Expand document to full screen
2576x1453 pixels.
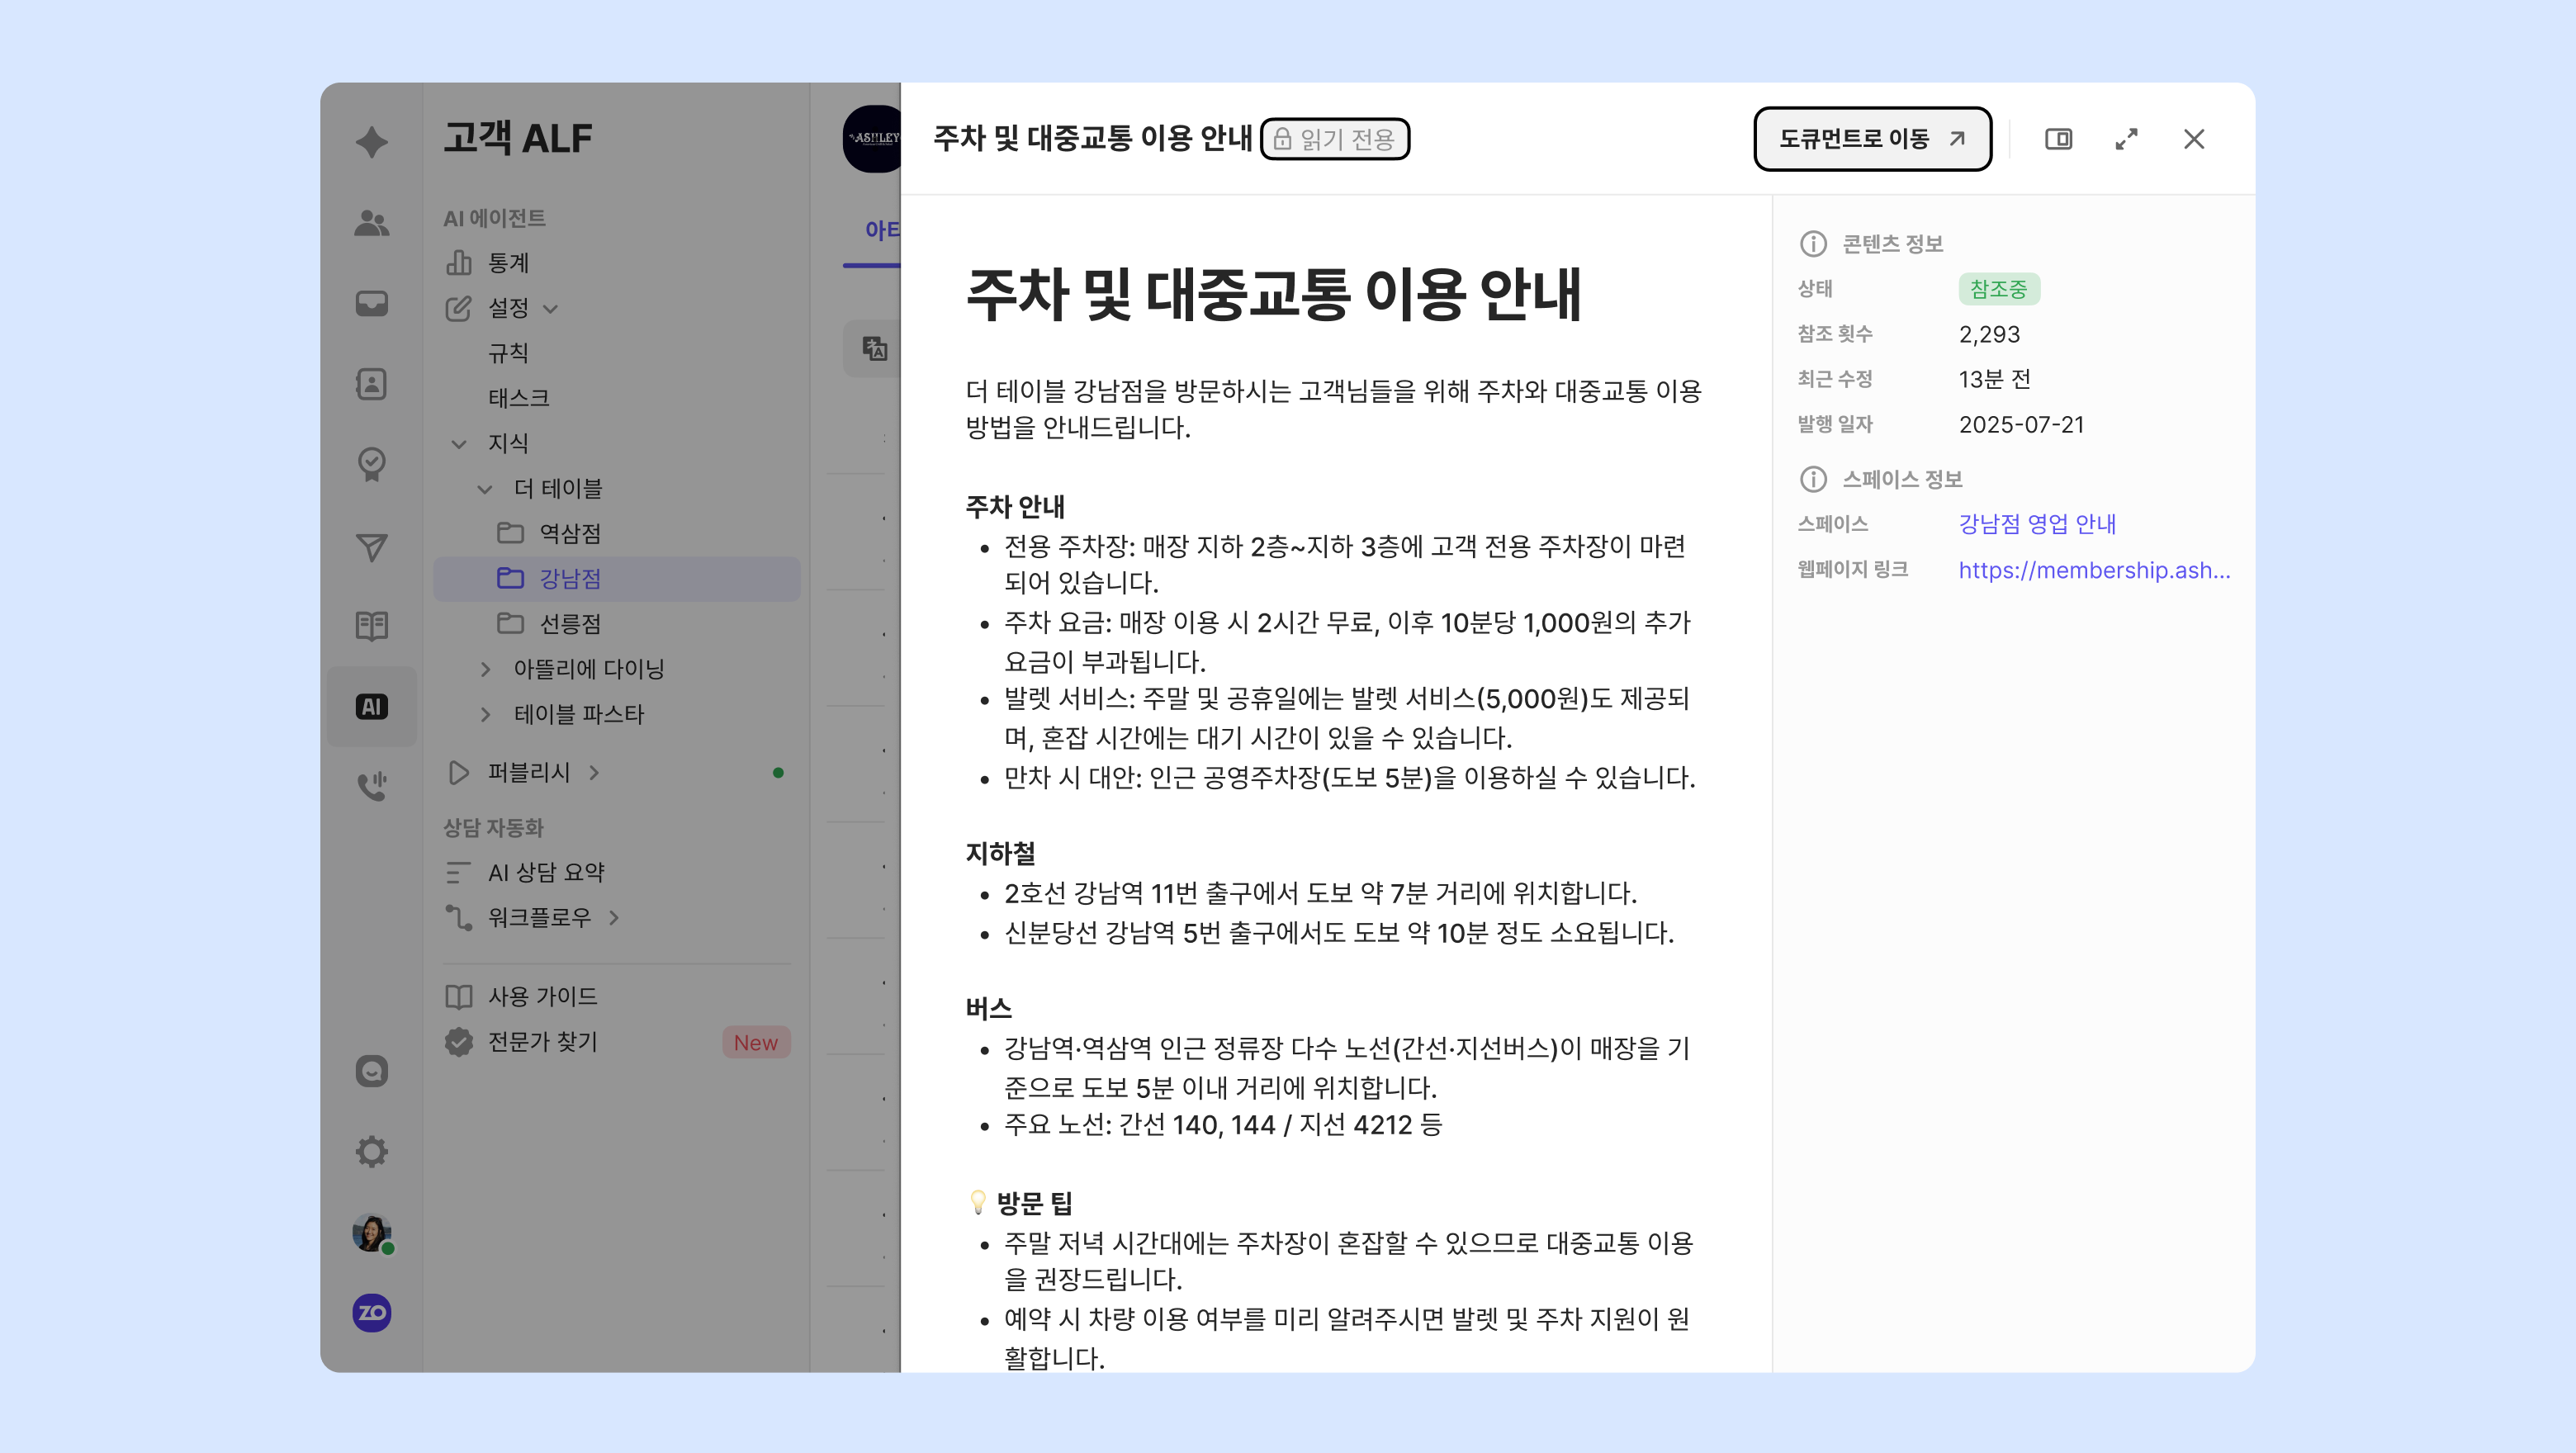click(2126, 139)
